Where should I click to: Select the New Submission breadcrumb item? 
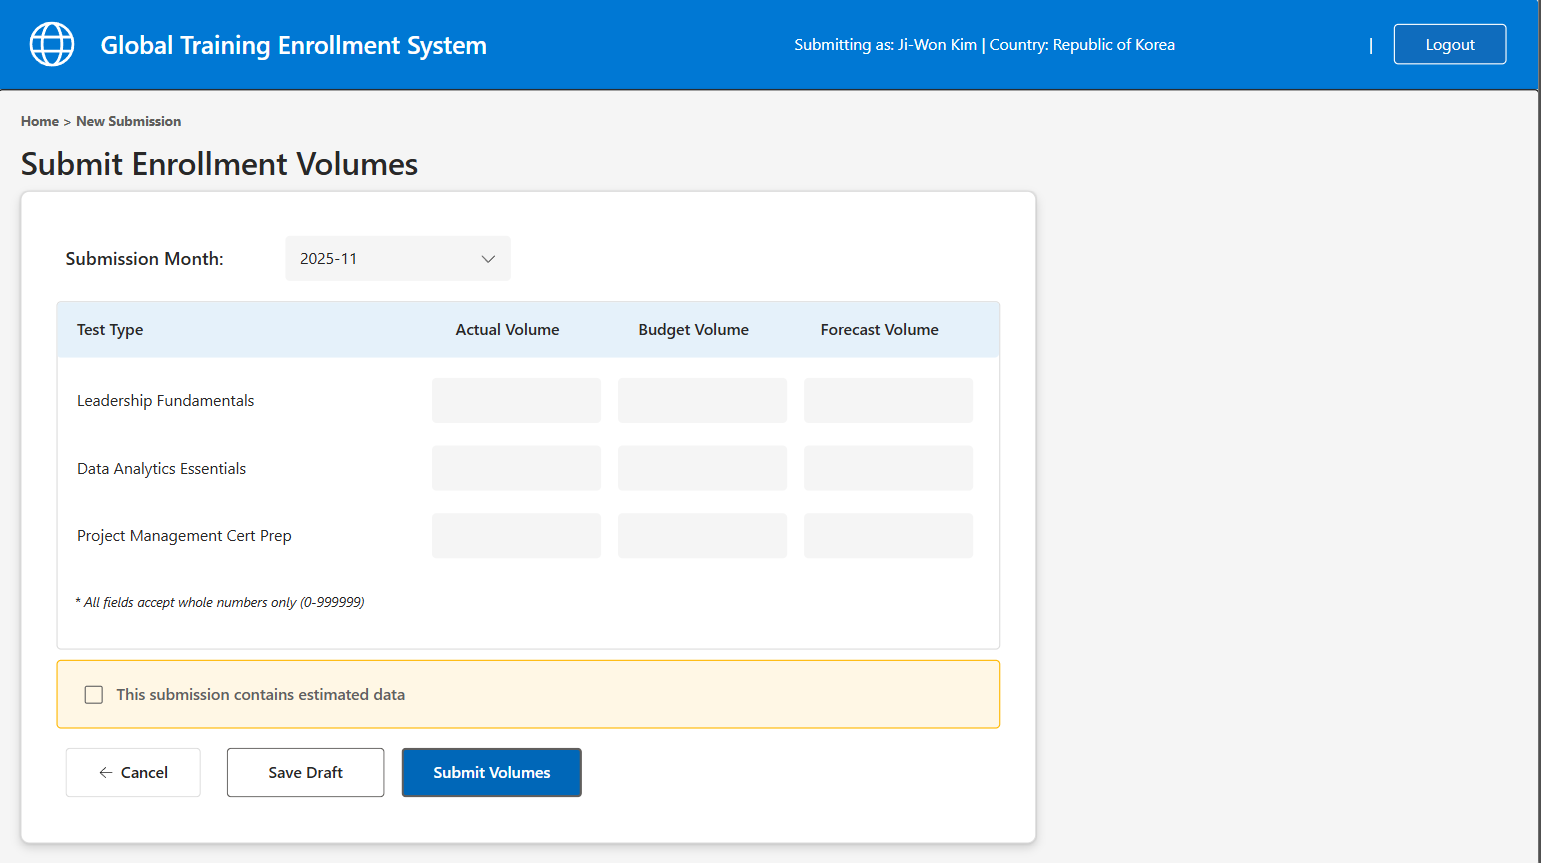click(128, 121)
